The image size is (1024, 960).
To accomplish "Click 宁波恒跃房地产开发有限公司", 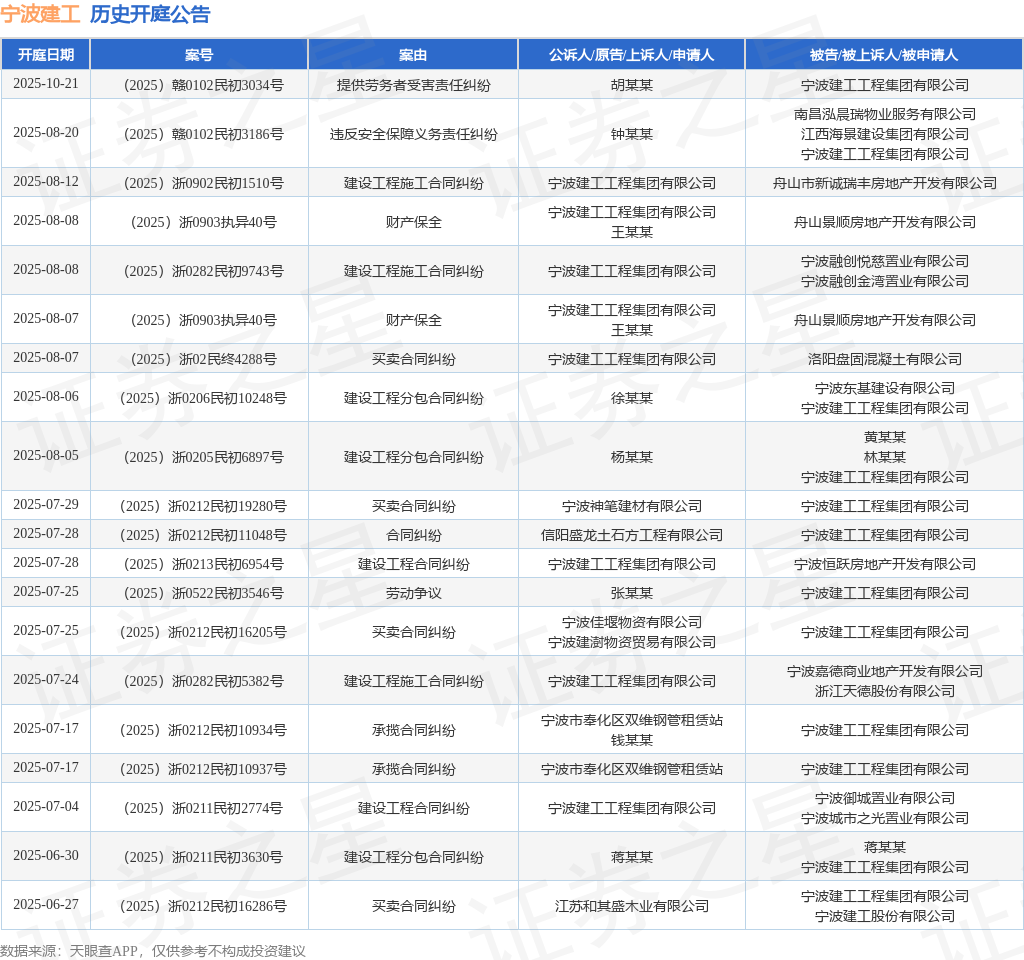I will tap(885, 564).
